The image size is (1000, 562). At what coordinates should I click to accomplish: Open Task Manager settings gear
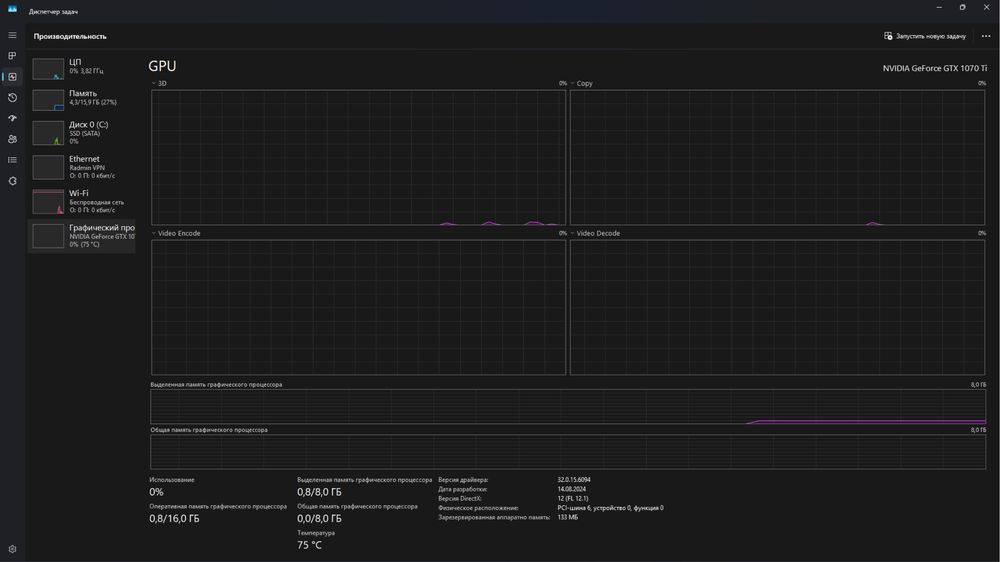coord(12,549)
